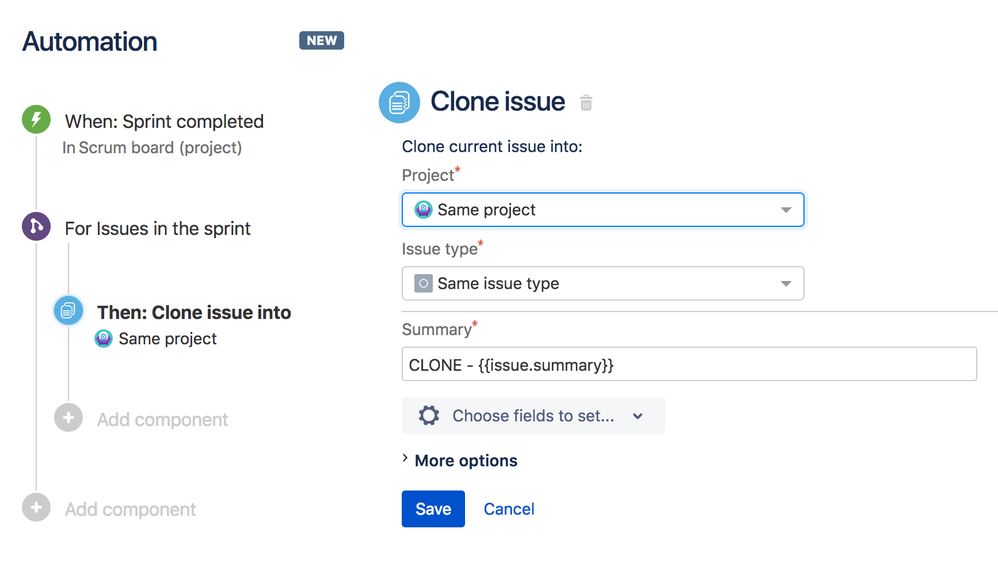Click the purple branch rule icon
Image resolution: width=998 pixels, height=562 pixels.
(x=36, y=227)
